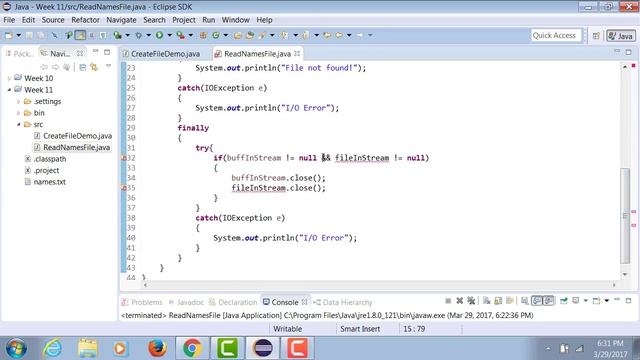Image resolution: width=640 pixels, height=360 pixels.
Task: Run the program with green Run button
Action: coord(159,36)
